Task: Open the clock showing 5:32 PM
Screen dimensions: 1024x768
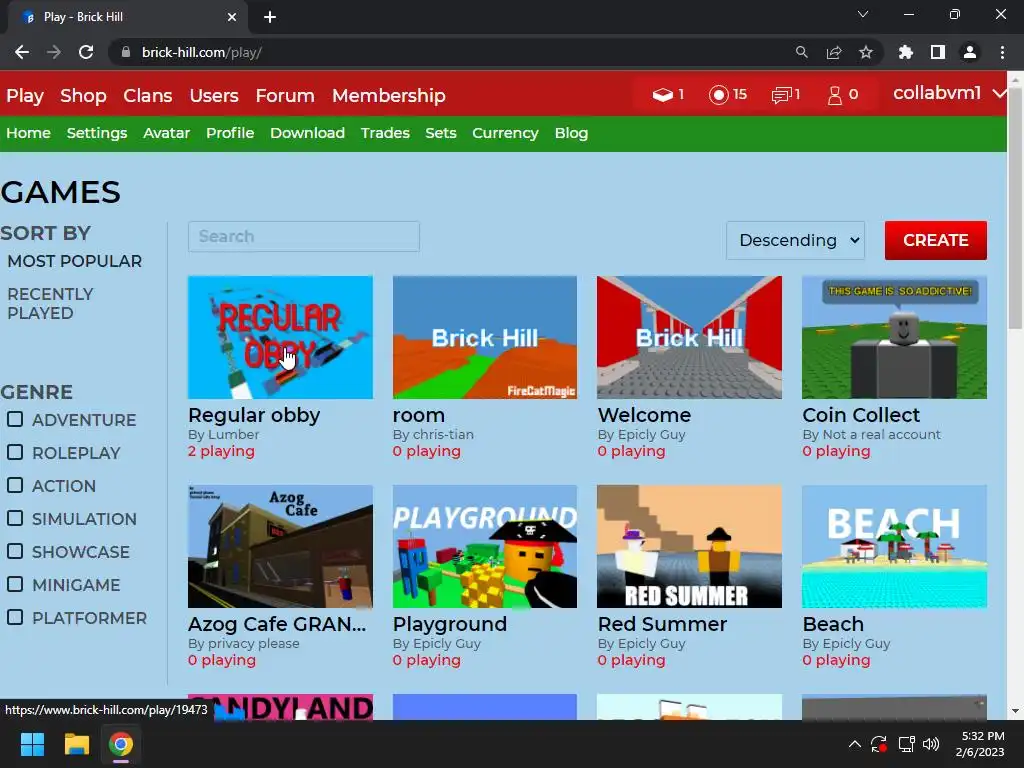Action: point(980,744)
